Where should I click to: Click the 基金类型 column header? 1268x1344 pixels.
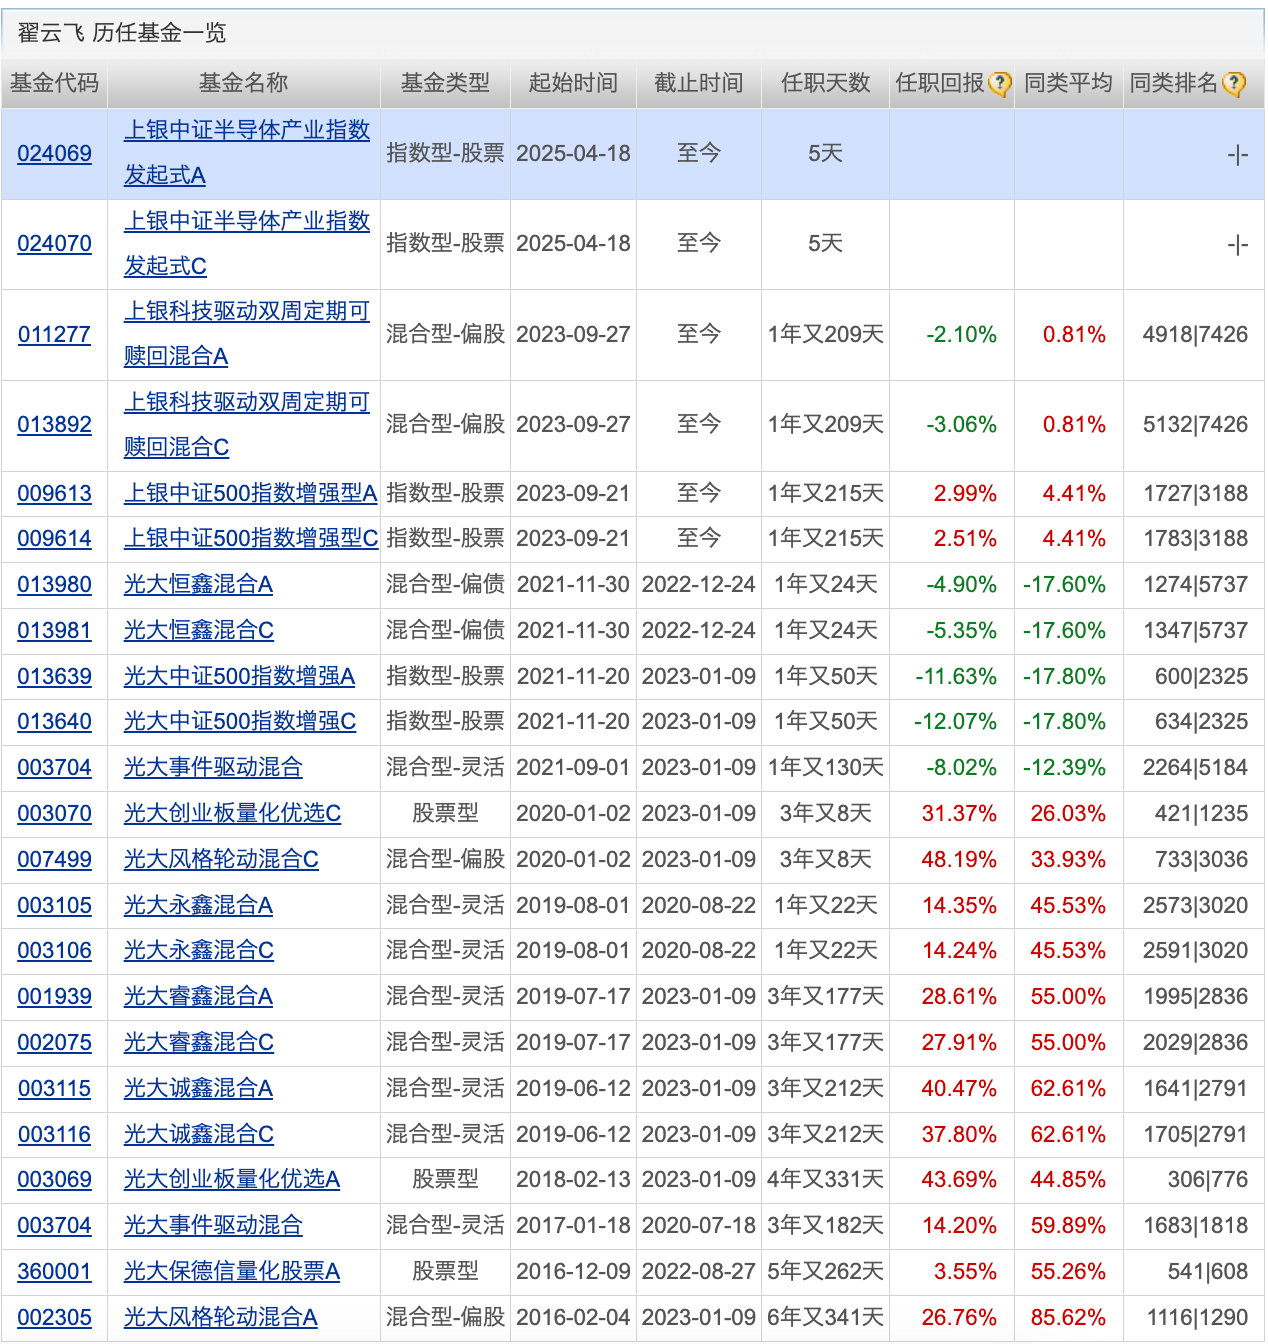coord(446,83)
